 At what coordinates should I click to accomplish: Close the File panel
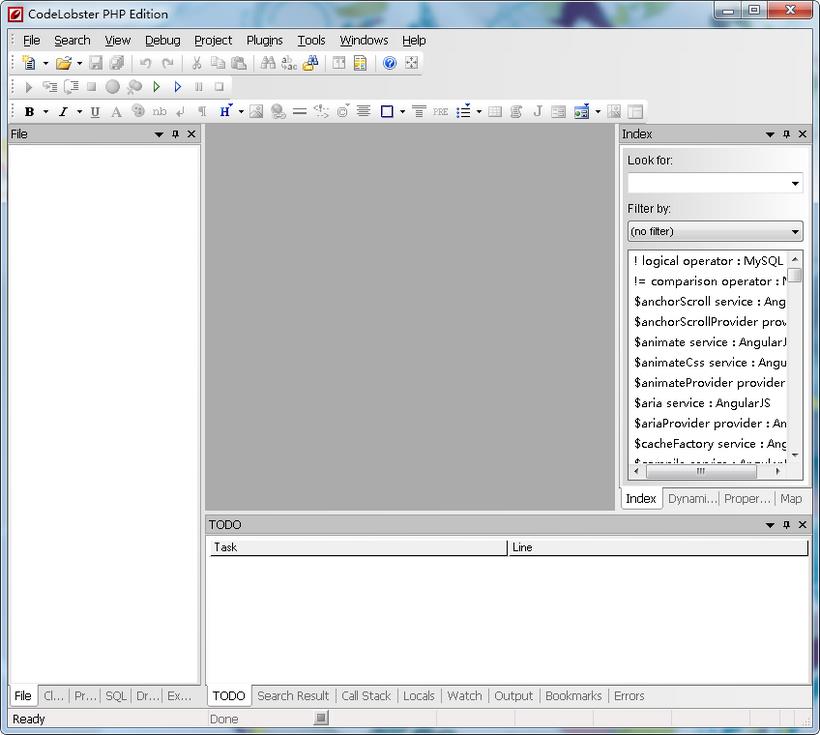(x=191, y=134)
